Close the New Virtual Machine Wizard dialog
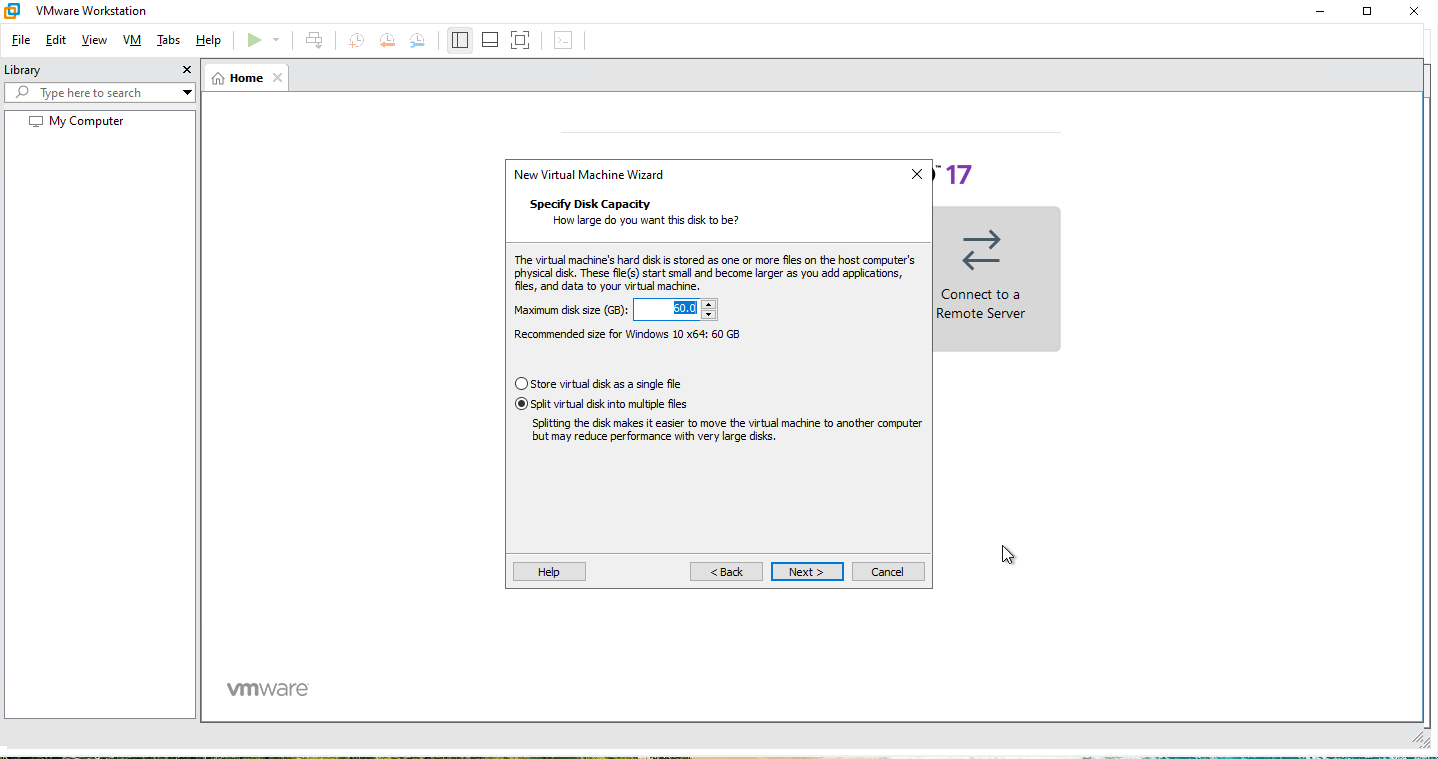Image resolution: width=1438 pixels, height=759 pixels. tap(917, 174)
